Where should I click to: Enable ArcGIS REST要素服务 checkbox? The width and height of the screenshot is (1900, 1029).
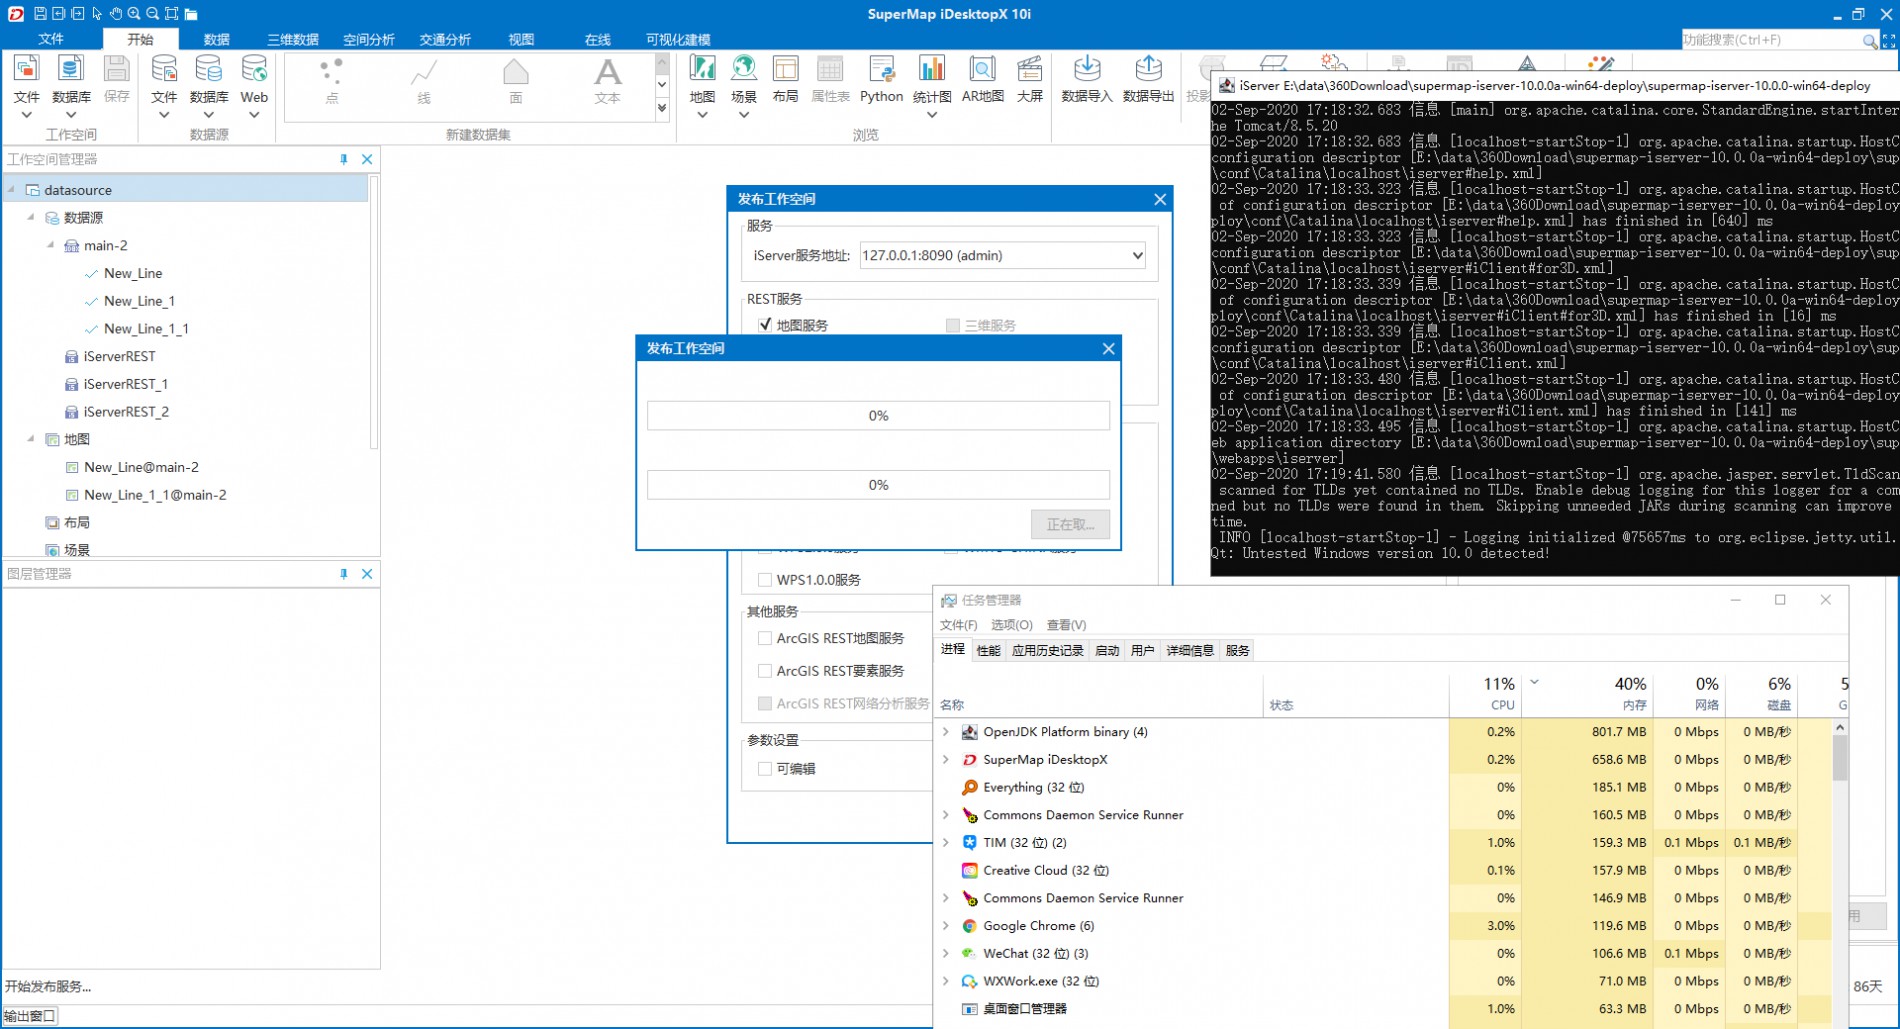(x=765, y=671)
